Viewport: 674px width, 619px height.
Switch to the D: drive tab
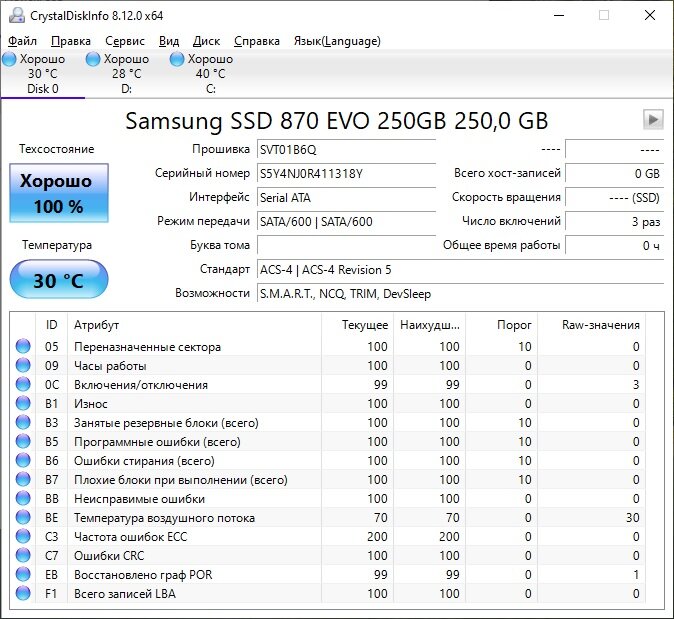coord(126,74)
